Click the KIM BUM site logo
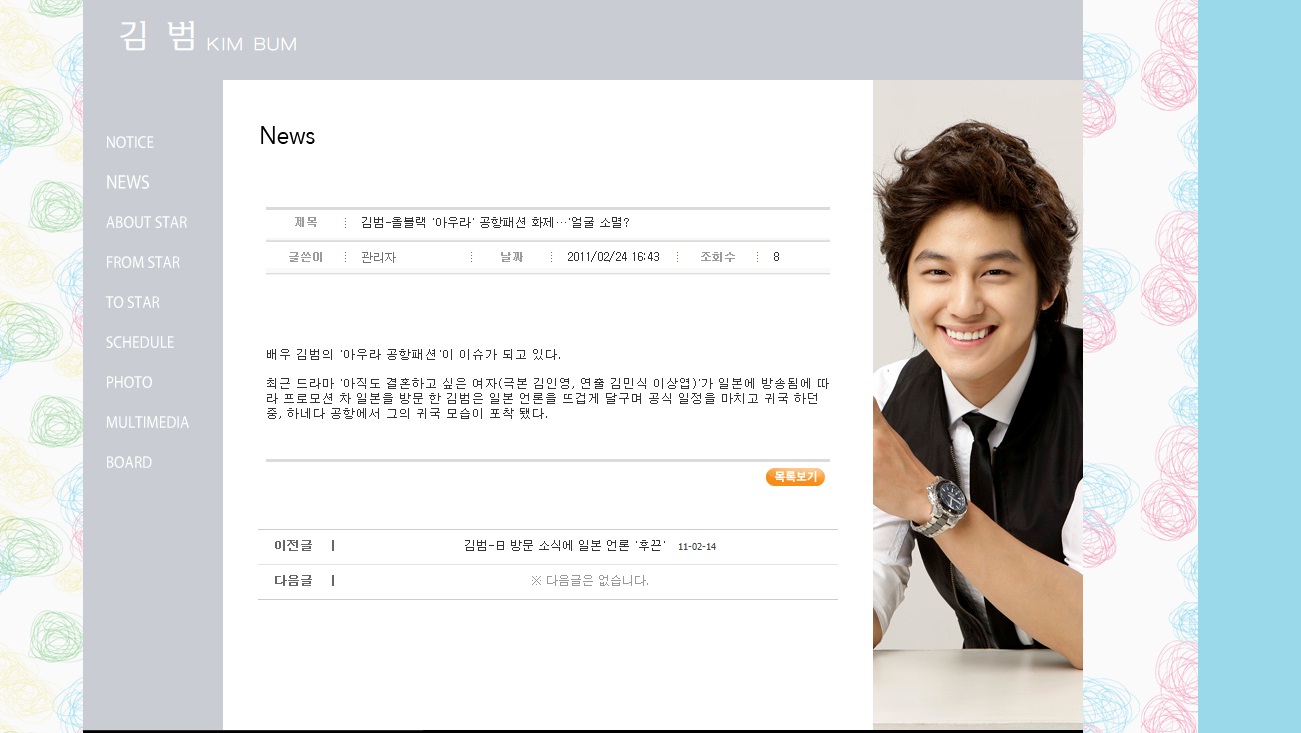Image resolution: width=1301 pixels, height=733 pixels. (208, 37)
